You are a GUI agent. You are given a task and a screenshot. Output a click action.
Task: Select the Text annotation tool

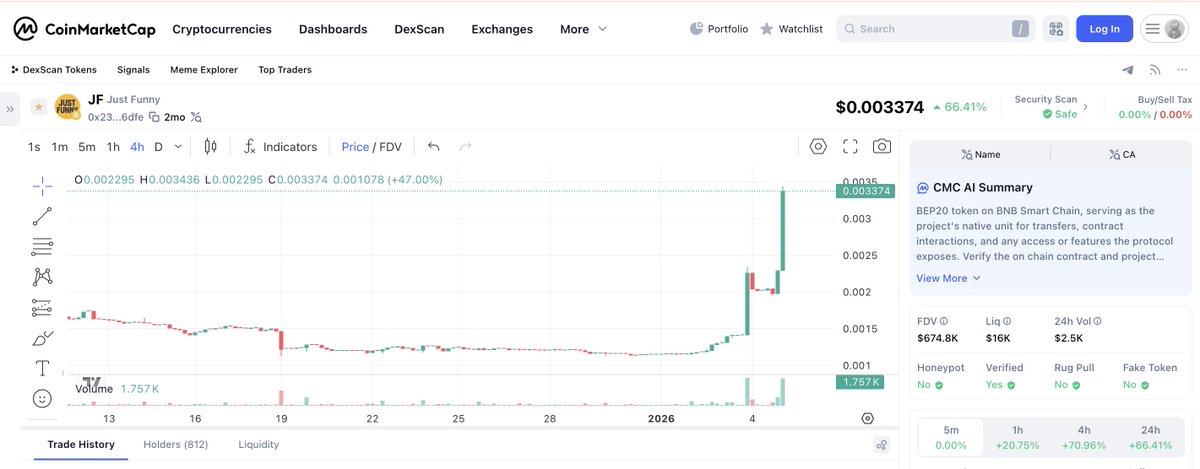[x=42, y=368]
